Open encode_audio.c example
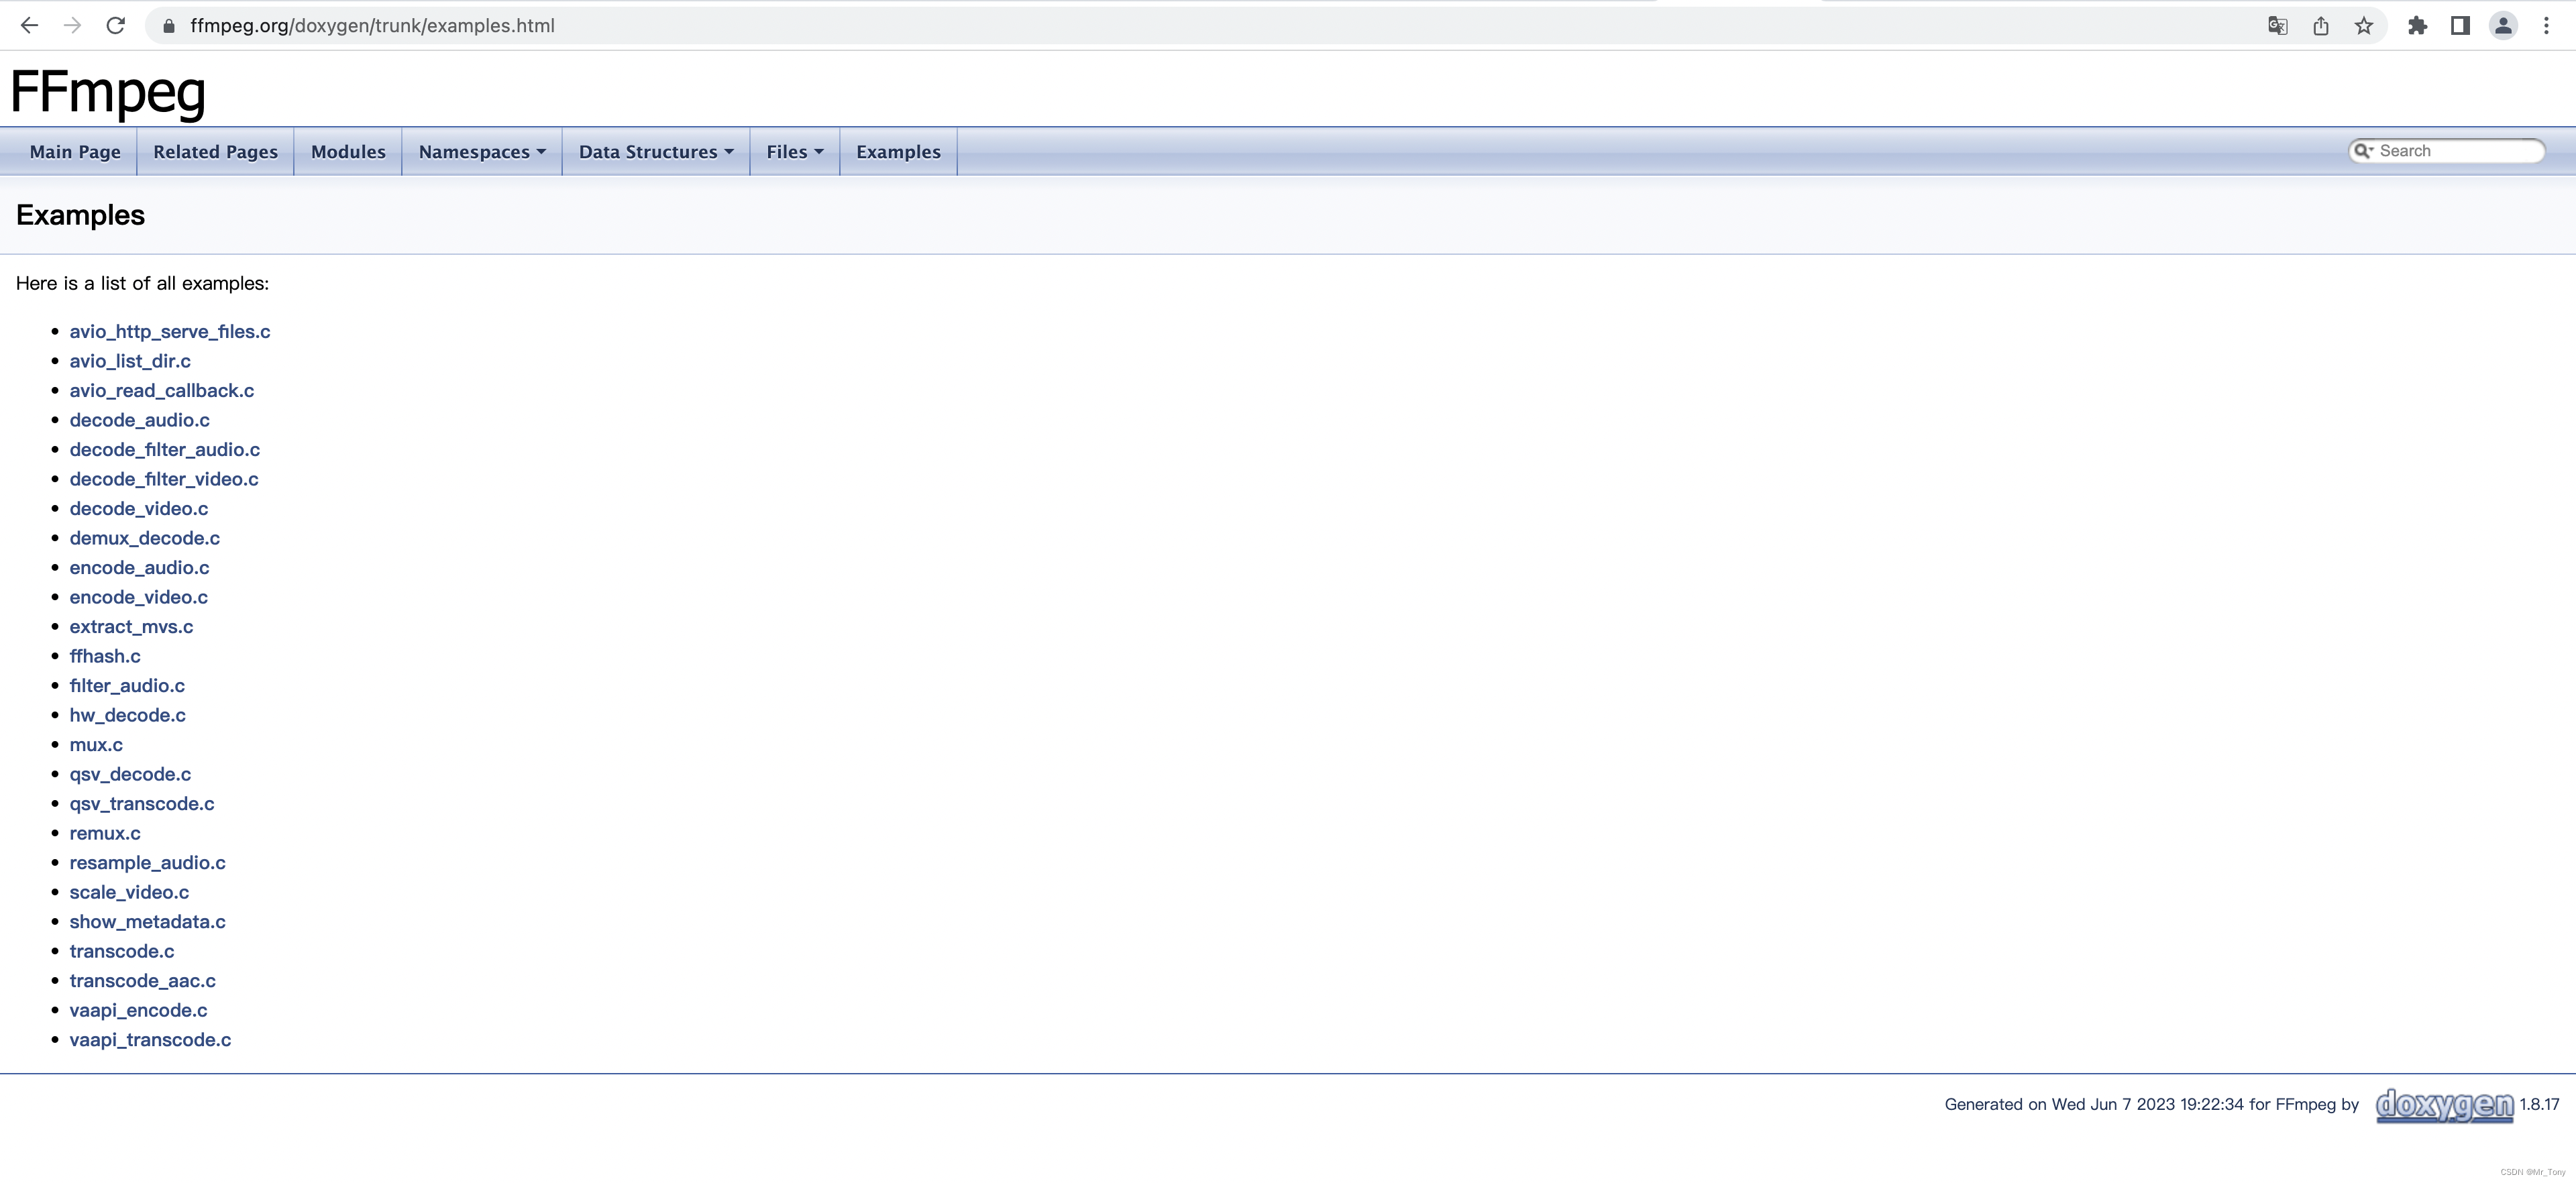The height and width of the screenshot is (1183, 2576). point(139,568)
